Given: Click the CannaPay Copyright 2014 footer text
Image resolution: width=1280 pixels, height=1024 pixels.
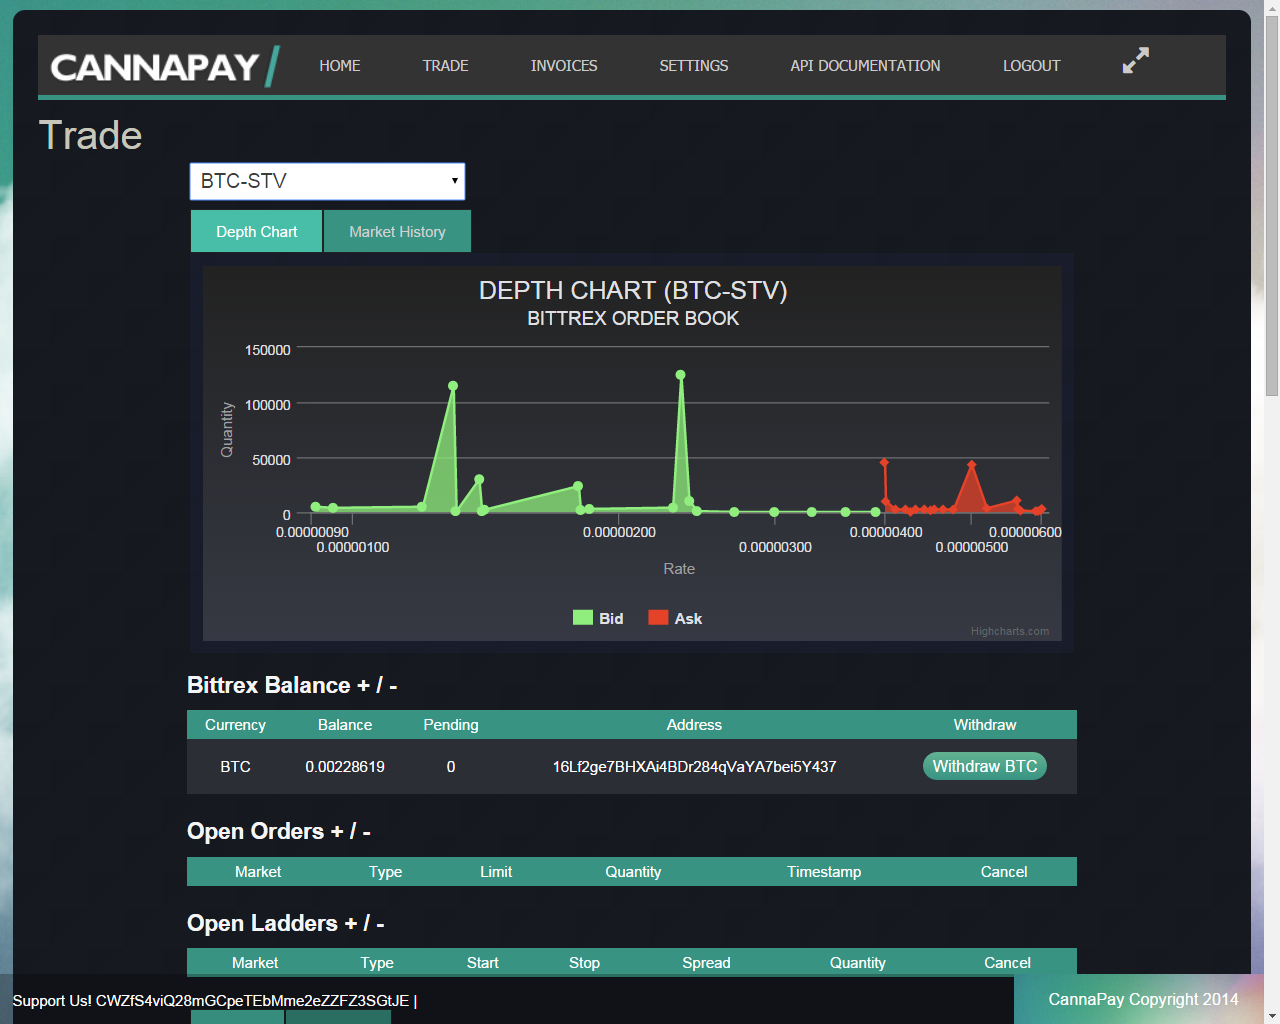Looking at the screenshot, I should [x=1143, y=999].
